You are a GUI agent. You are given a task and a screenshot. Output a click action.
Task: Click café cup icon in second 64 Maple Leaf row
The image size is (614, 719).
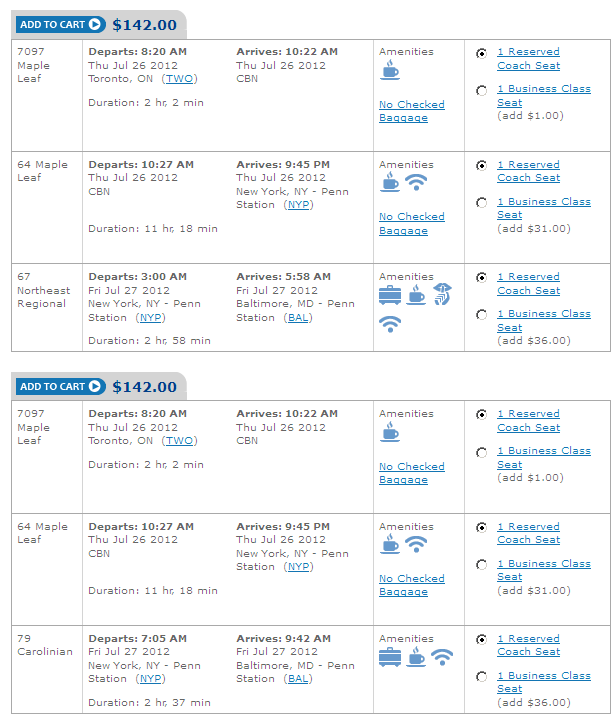point(390,544)
